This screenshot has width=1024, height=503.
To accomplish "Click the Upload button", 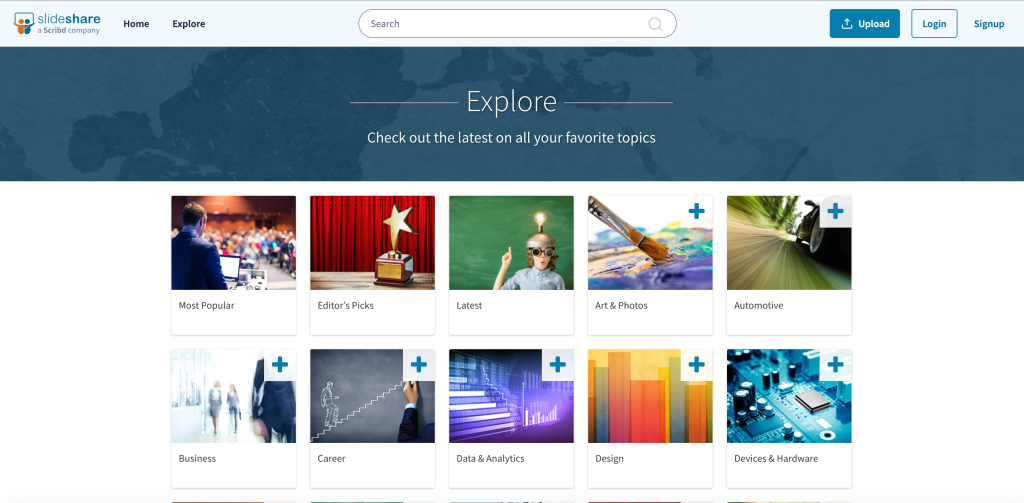I will [864, 24].
